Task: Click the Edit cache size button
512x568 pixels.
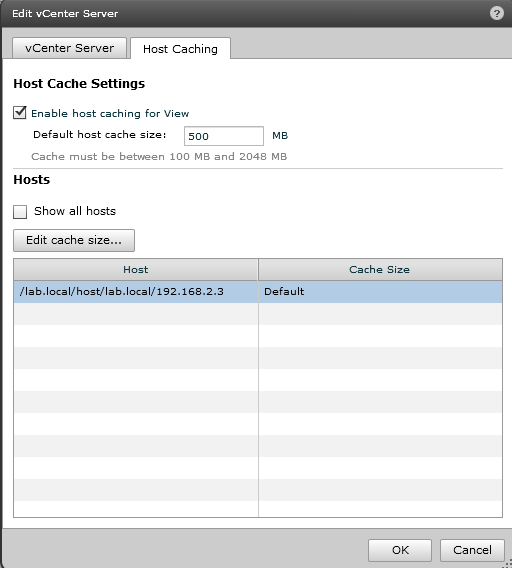Action: pos(74,240)
